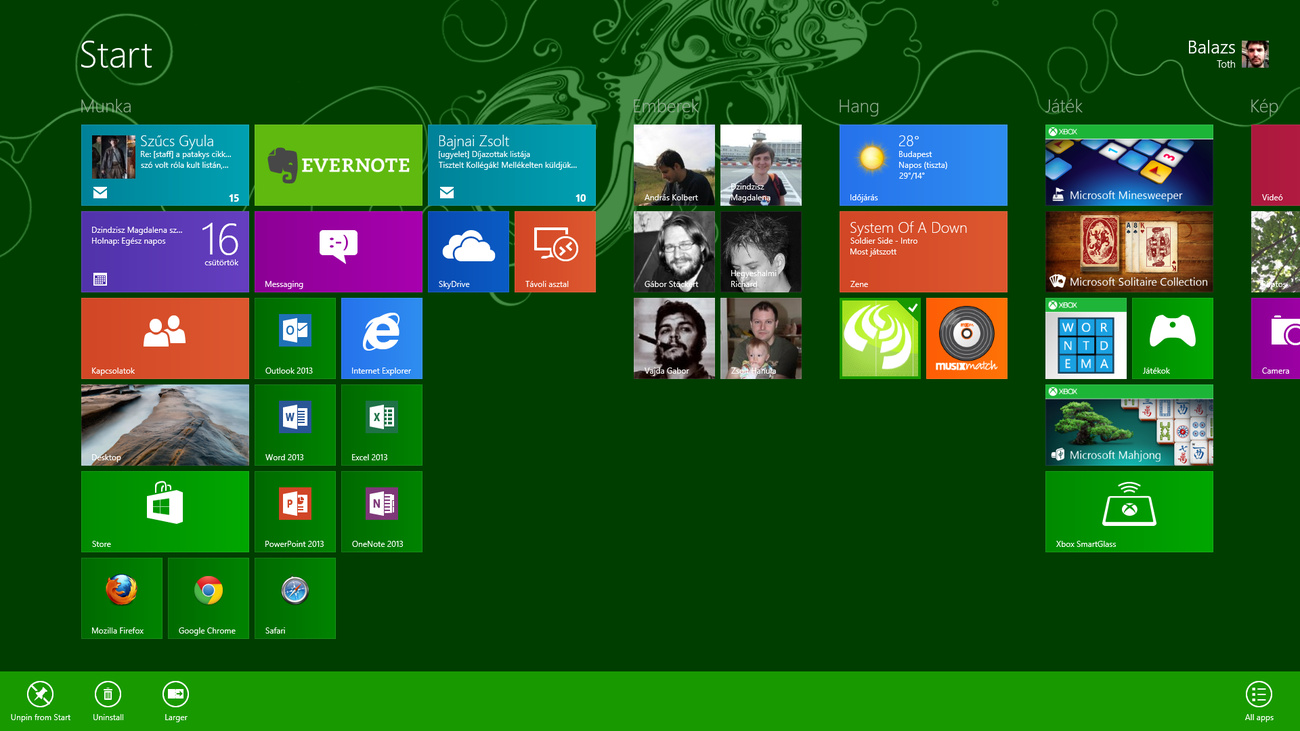Open Mozilla Firefox tile
Image resolution: width=1300 pixels, height=731 pixels.
tap(121, 598)
